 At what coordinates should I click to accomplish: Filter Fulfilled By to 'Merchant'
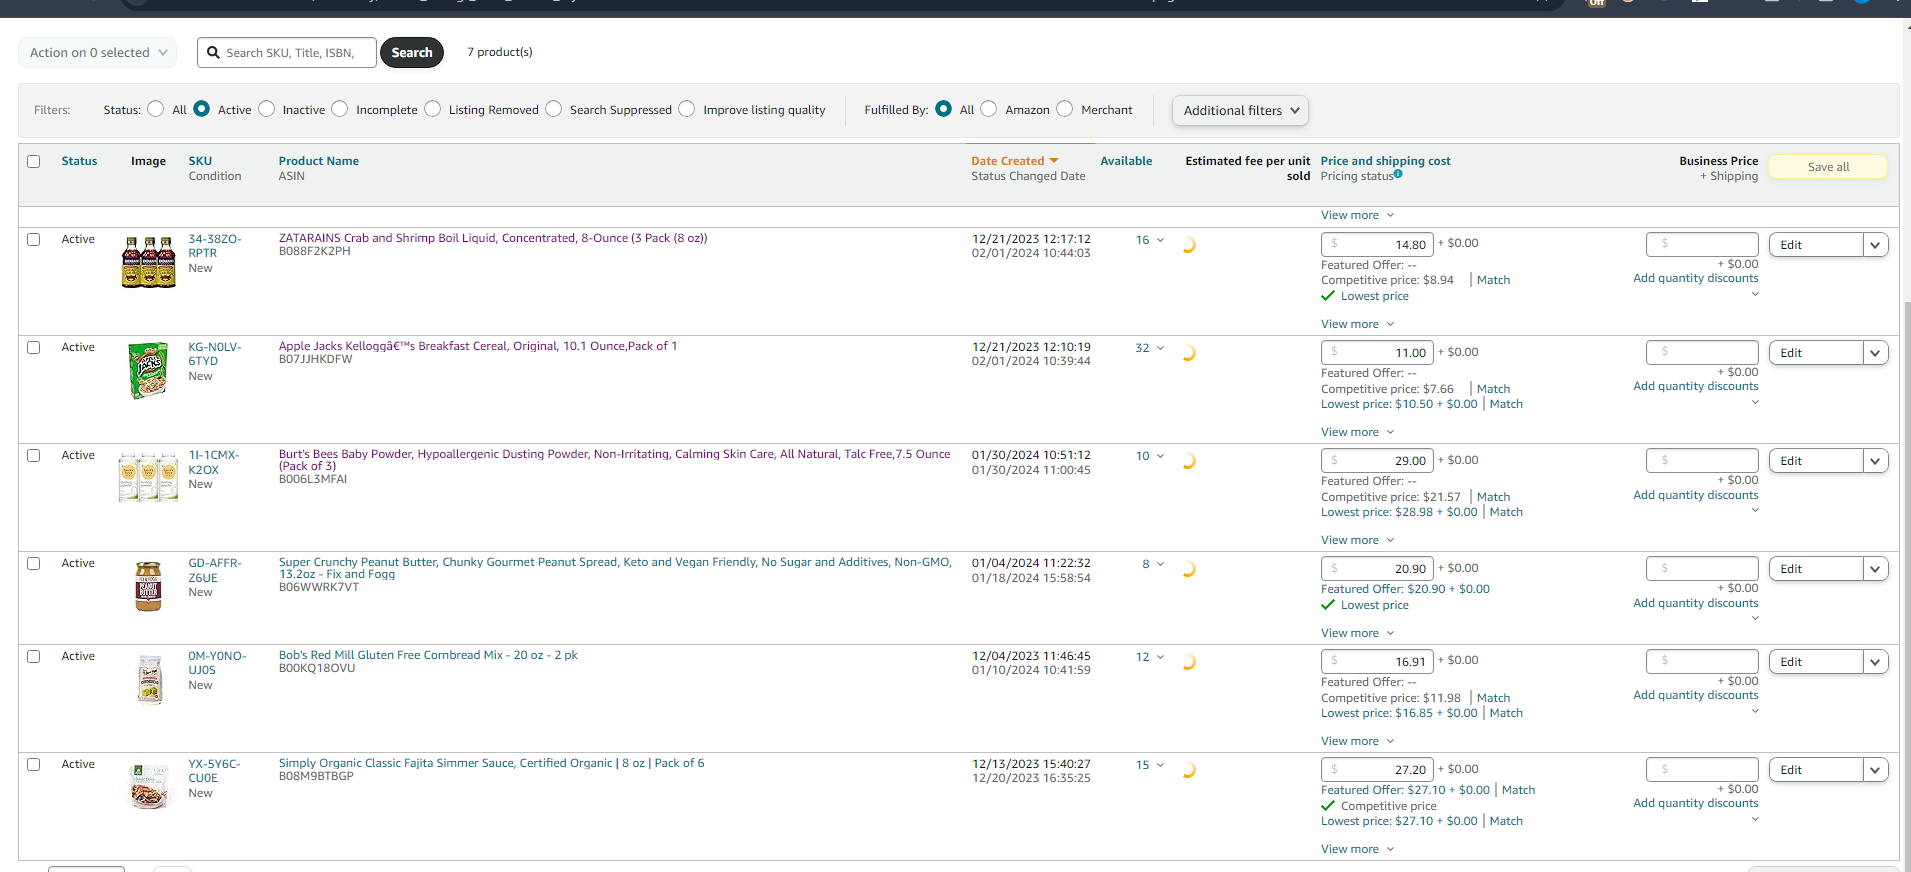click(1065, 109)
